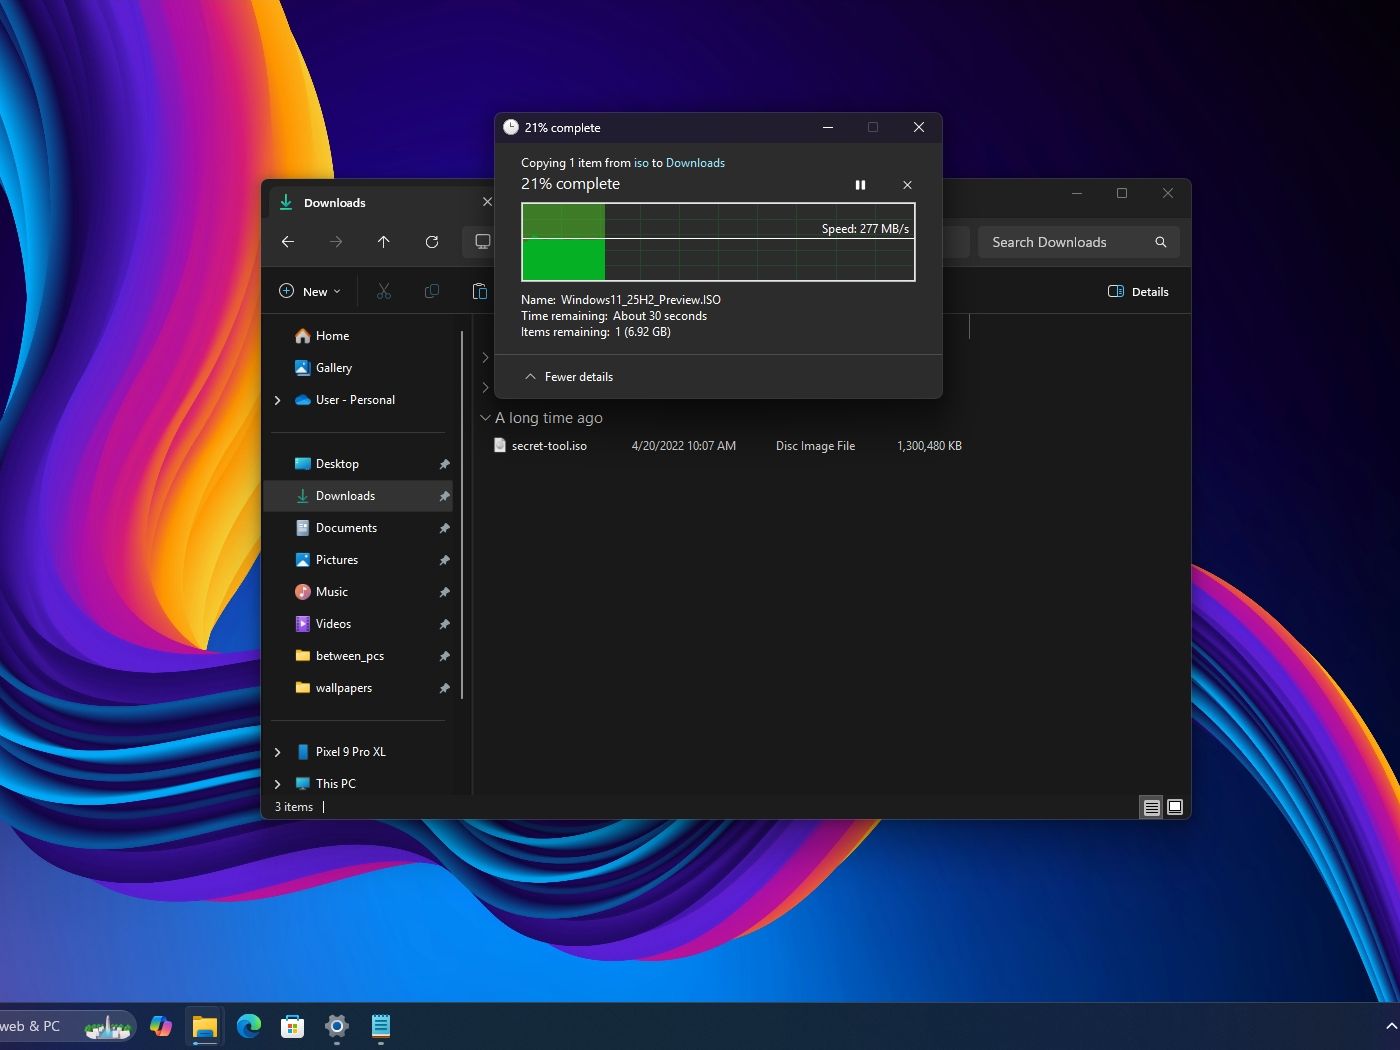Open the New item dropdown
Viewport: 1400px width, 1050px height.
tap(310, 292)
